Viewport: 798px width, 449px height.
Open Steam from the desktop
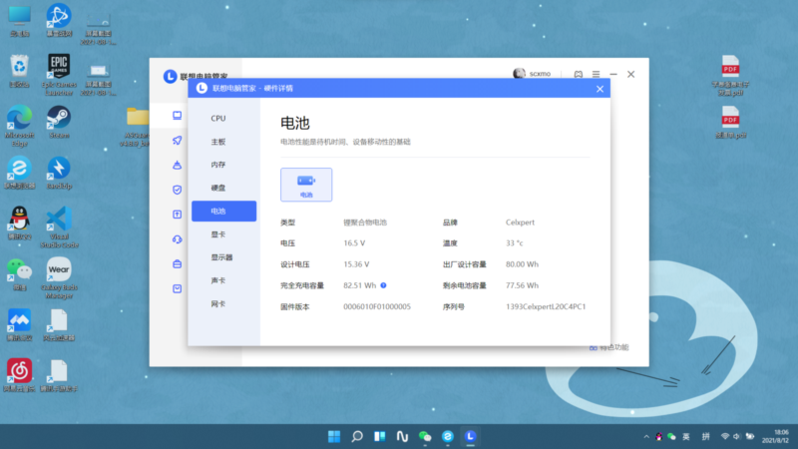pos(59,118)
